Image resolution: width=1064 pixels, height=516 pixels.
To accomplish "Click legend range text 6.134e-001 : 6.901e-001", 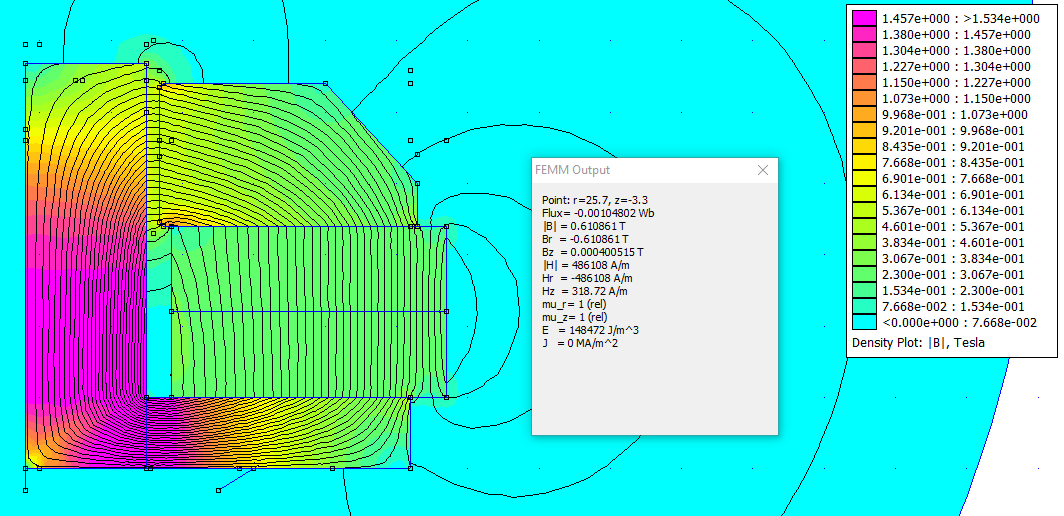I will (953, 195).
